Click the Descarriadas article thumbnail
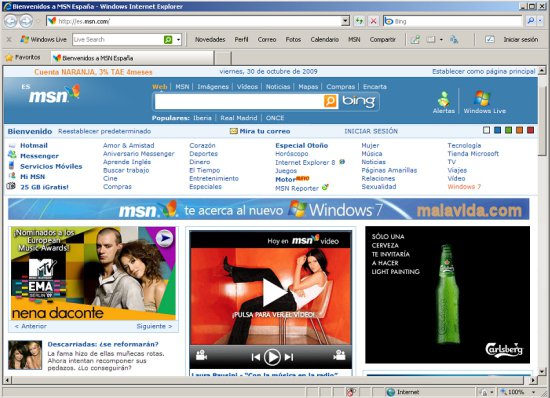550x398 pixels. click(25, 355)
